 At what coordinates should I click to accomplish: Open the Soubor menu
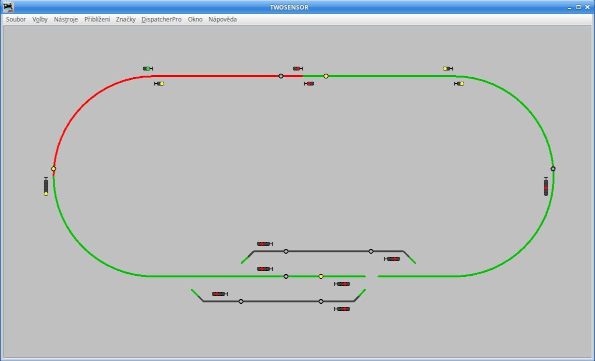coord(16,19)
